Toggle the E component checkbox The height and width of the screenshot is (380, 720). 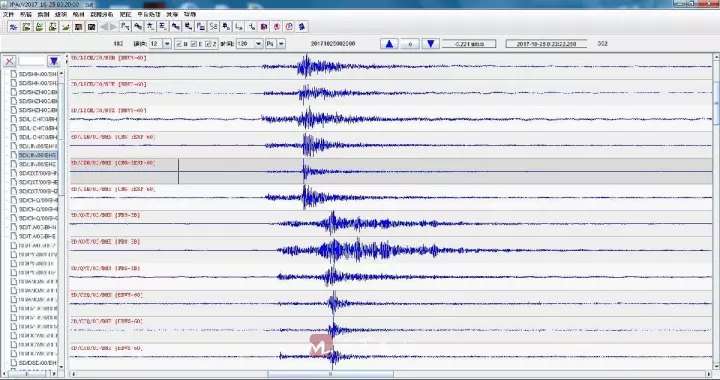click(194, 44)
